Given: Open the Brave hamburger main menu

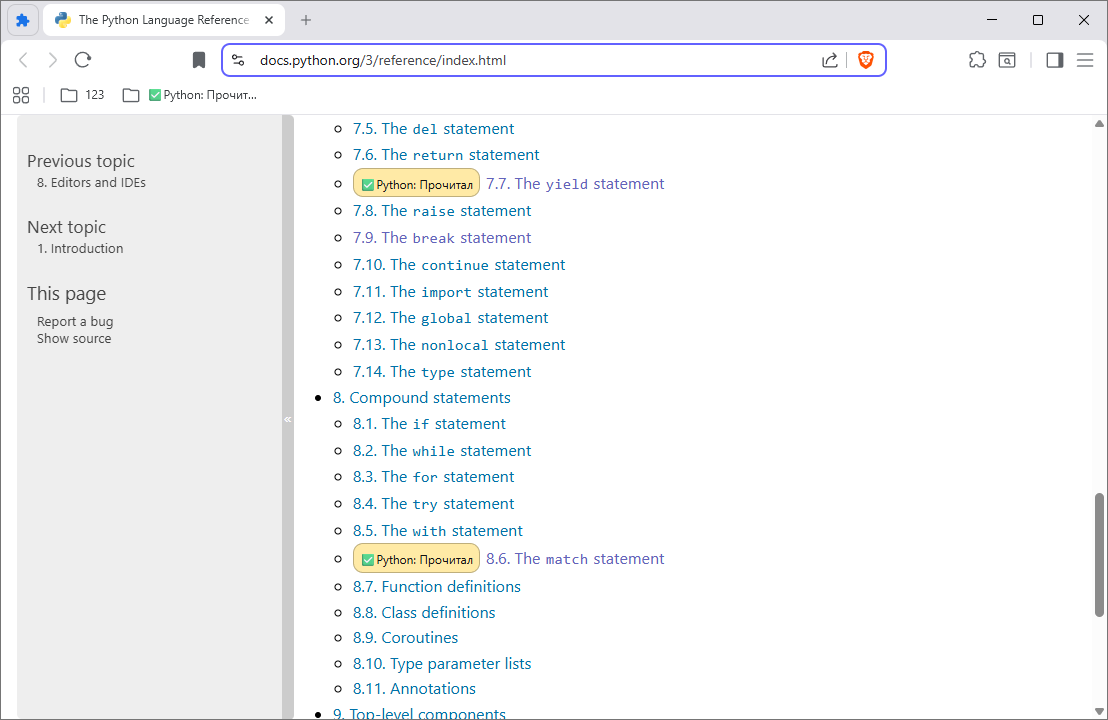Looking at the screenshot, I should coord(1085,60).
